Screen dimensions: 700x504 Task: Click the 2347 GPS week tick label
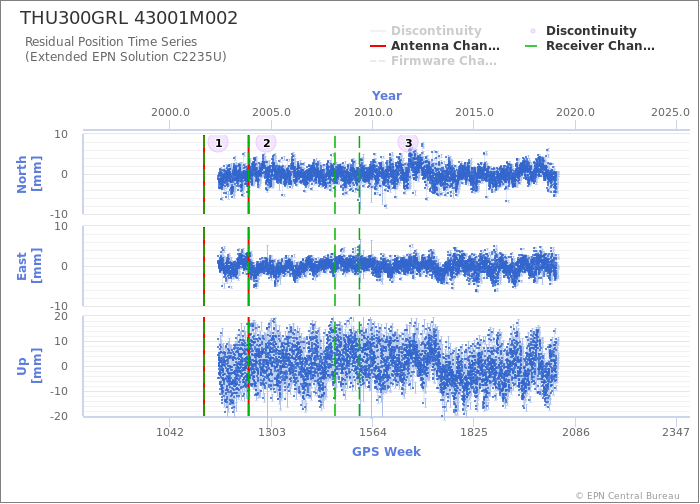(676, 432)
